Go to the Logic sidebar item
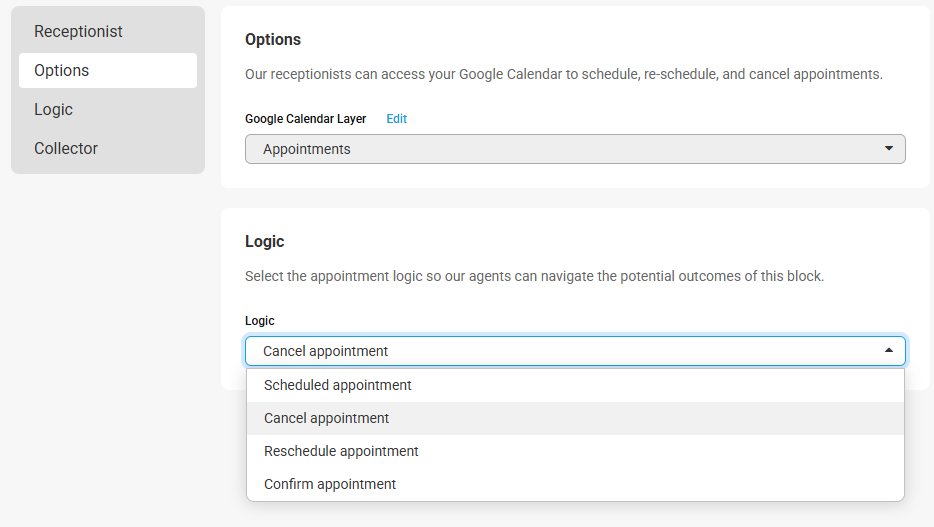This screenshot has width=934, height=527. pos(54,110)
